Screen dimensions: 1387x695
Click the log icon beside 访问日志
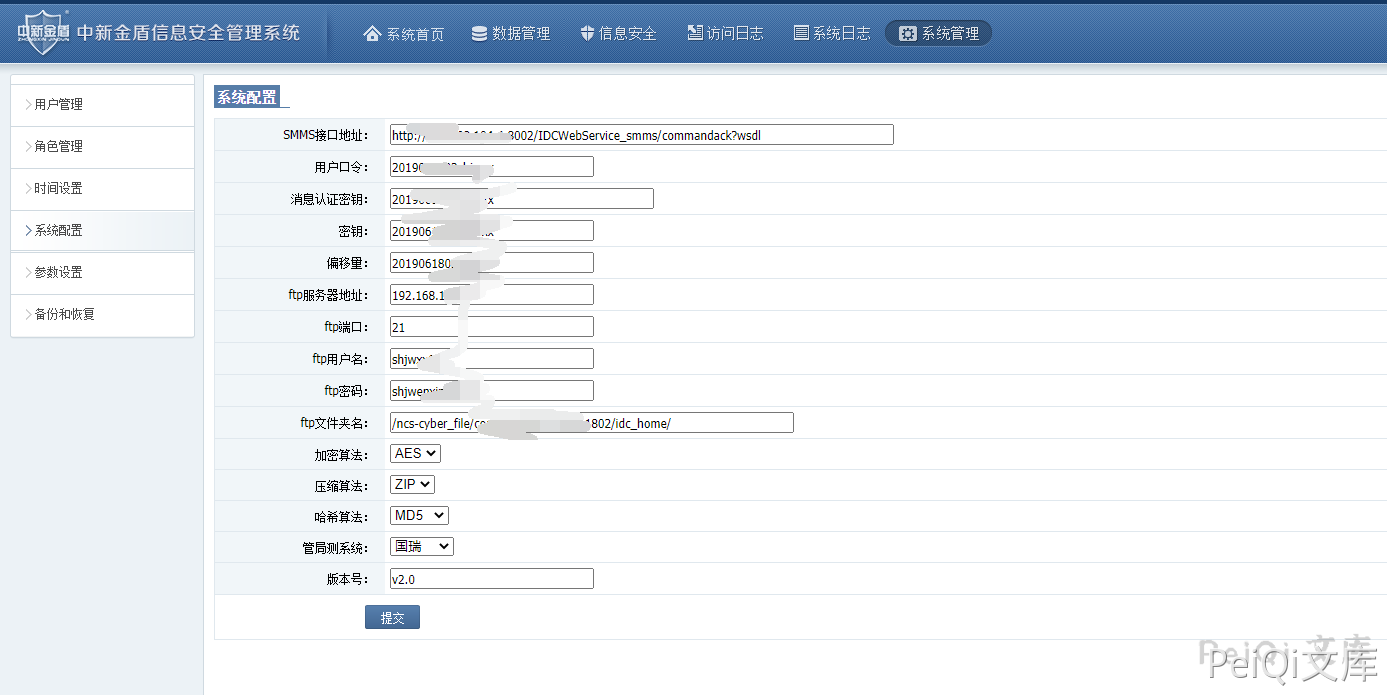pyautogui.click(x=695, y=33)
